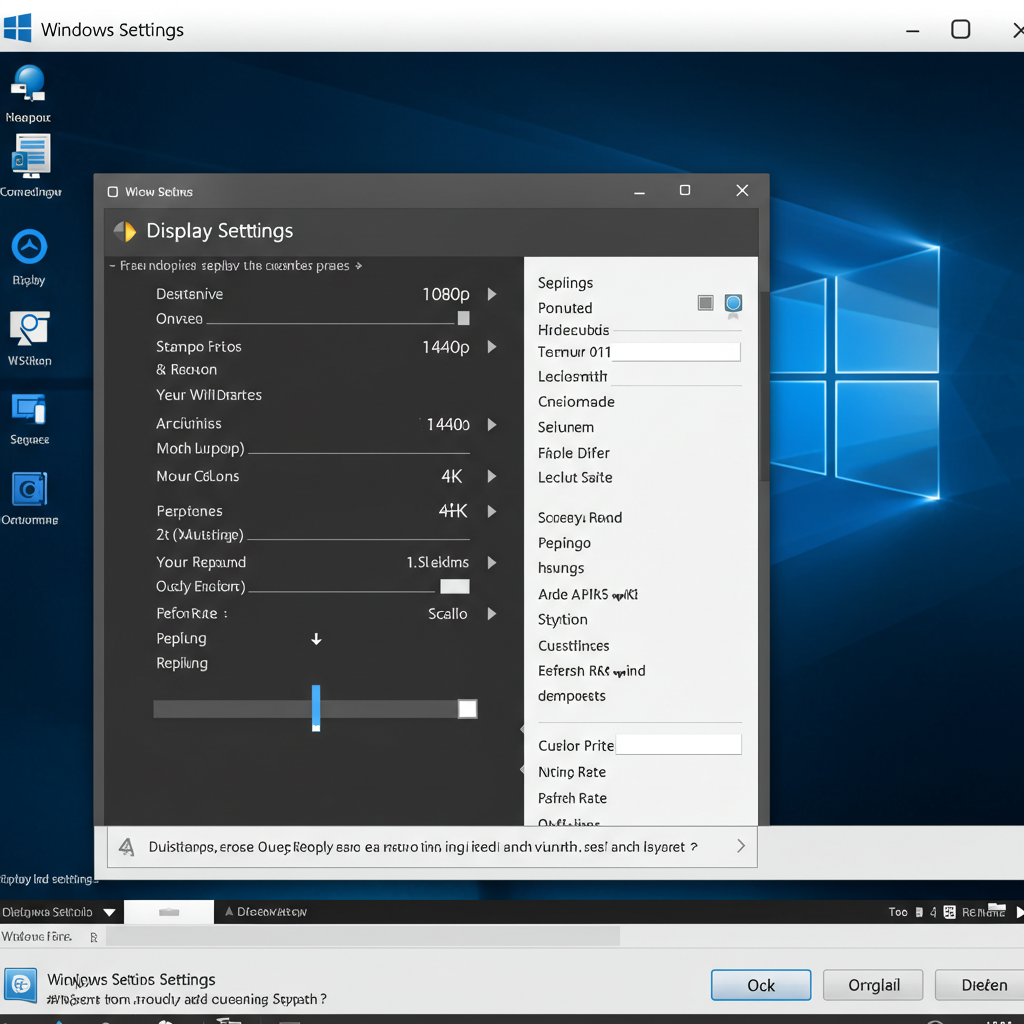Select Selunem in the right panel
The width and height of the screenshot is (1024, 1024).
566,427
